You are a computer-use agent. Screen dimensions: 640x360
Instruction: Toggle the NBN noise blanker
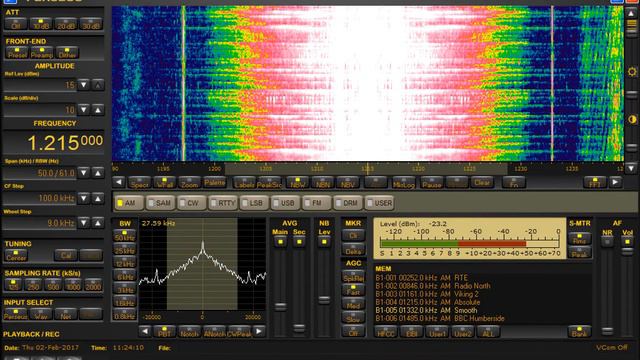click(322, 182)
